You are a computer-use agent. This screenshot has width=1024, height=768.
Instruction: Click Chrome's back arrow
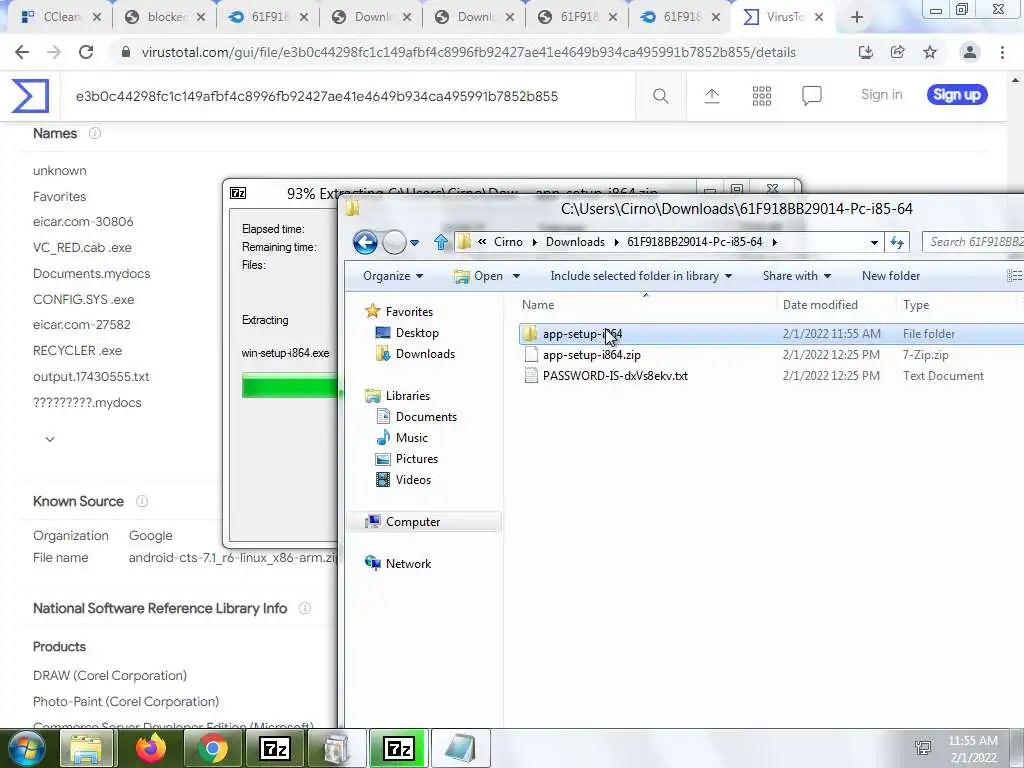click(22, 52)
